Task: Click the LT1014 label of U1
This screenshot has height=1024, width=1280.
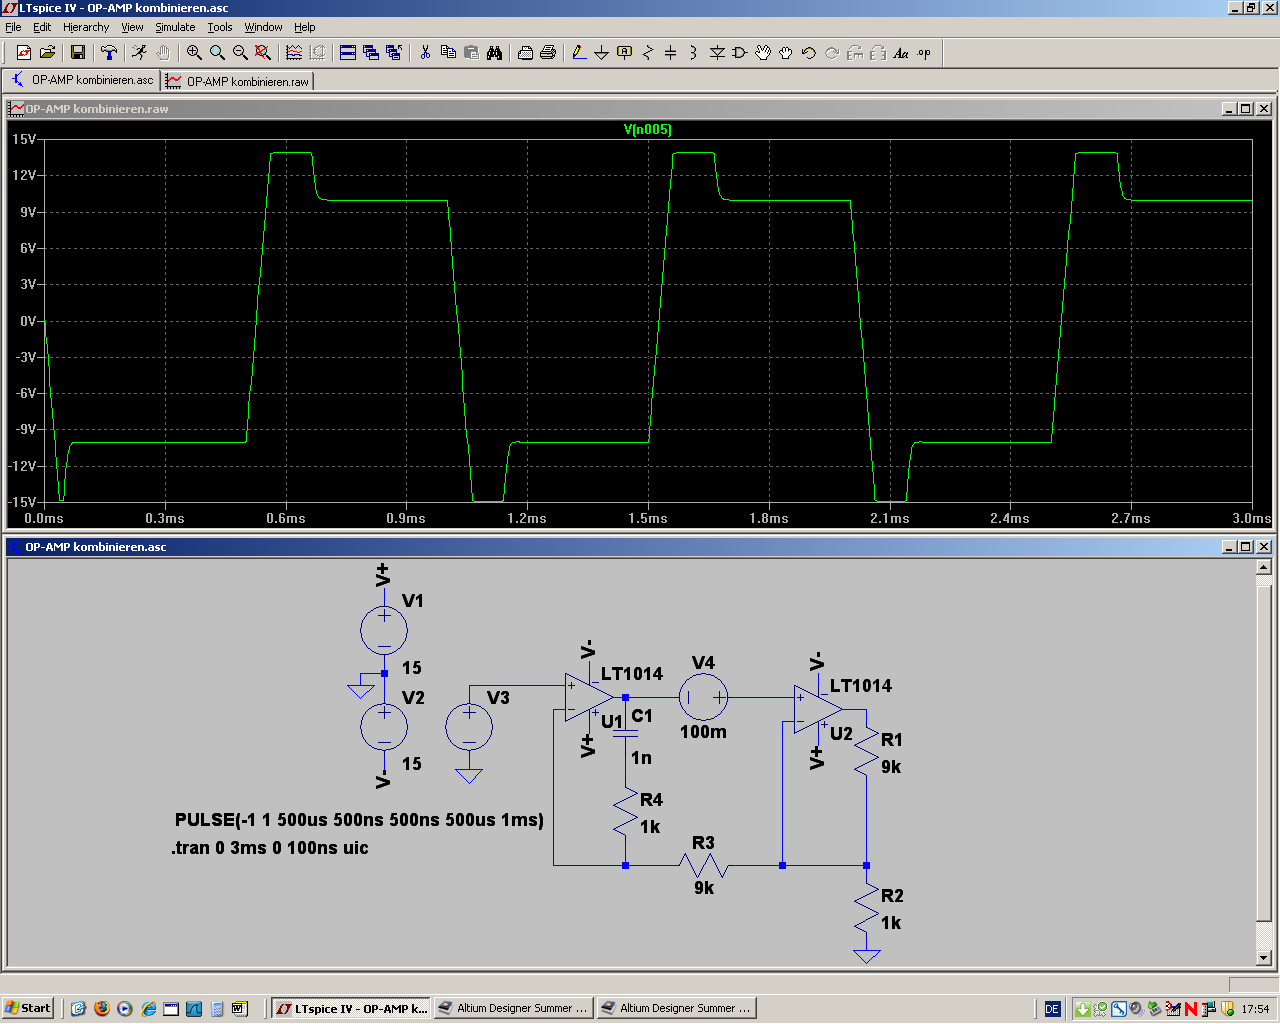Action: (632, 674)
